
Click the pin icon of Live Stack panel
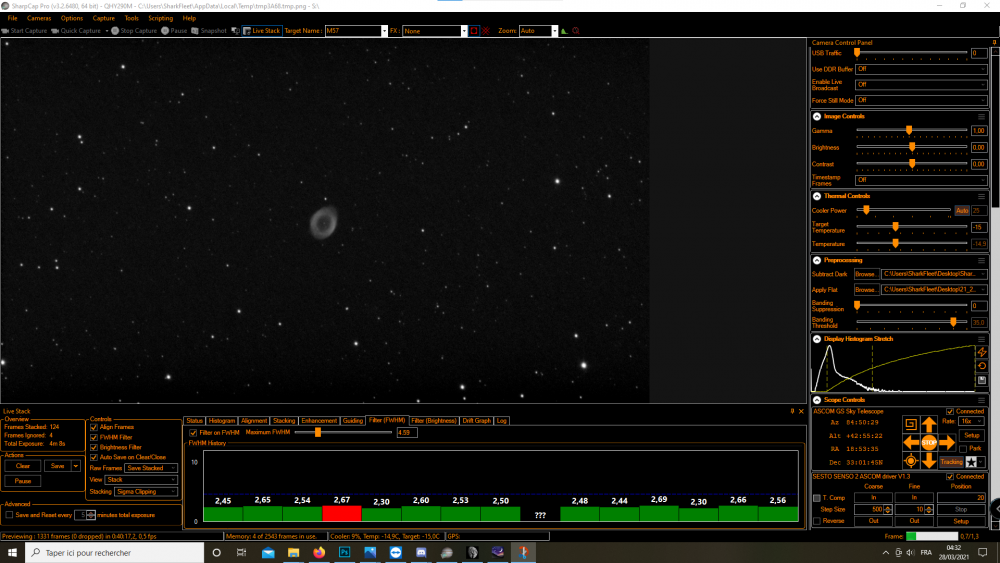[x=793, y=411]
